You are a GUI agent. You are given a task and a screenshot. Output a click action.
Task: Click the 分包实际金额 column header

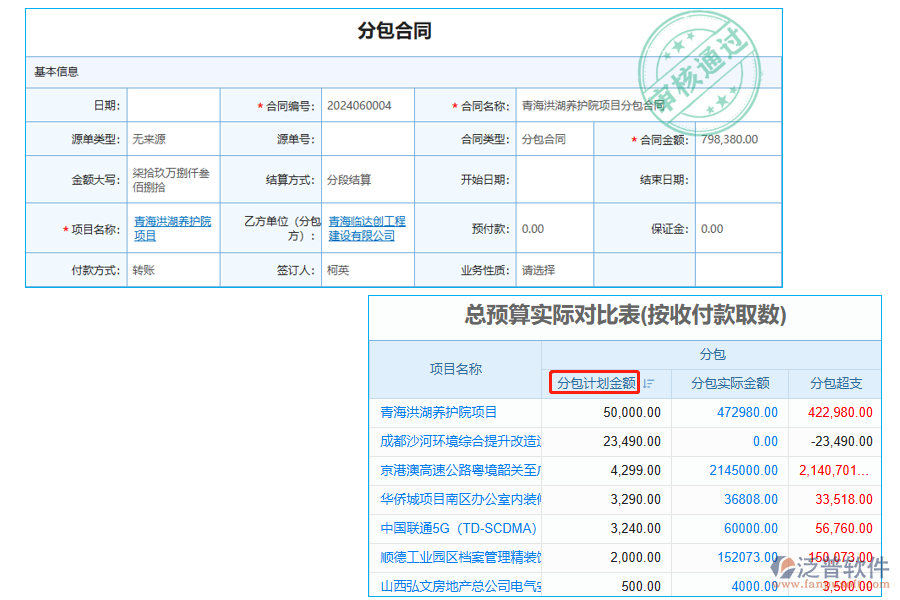click(731, 383)
